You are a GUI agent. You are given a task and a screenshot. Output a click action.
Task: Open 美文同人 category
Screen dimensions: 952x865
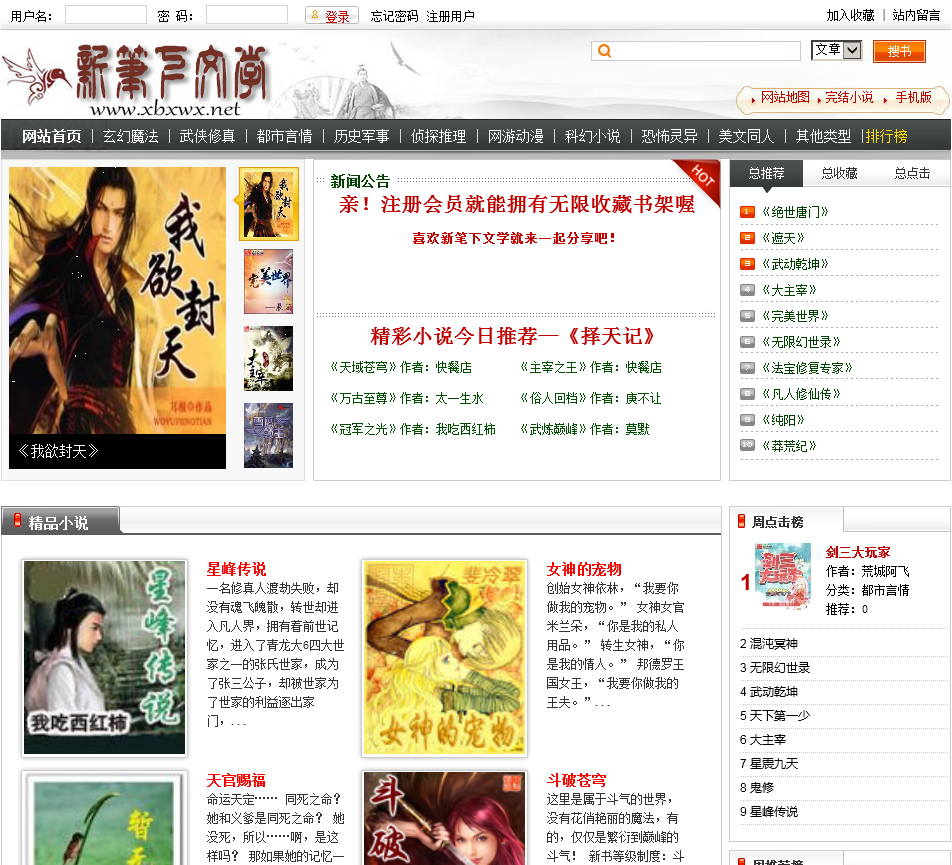coord(746,136)
